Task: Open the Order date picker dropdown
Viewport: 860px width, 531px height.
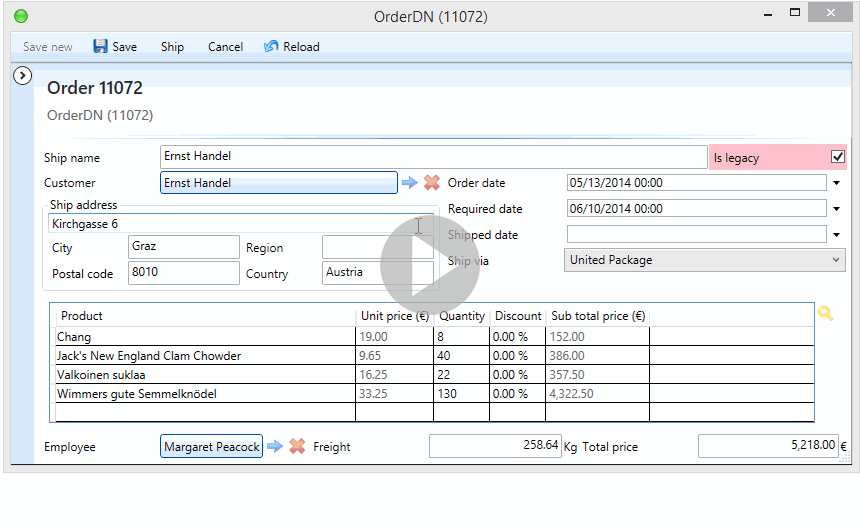Action: coord(835,183)
